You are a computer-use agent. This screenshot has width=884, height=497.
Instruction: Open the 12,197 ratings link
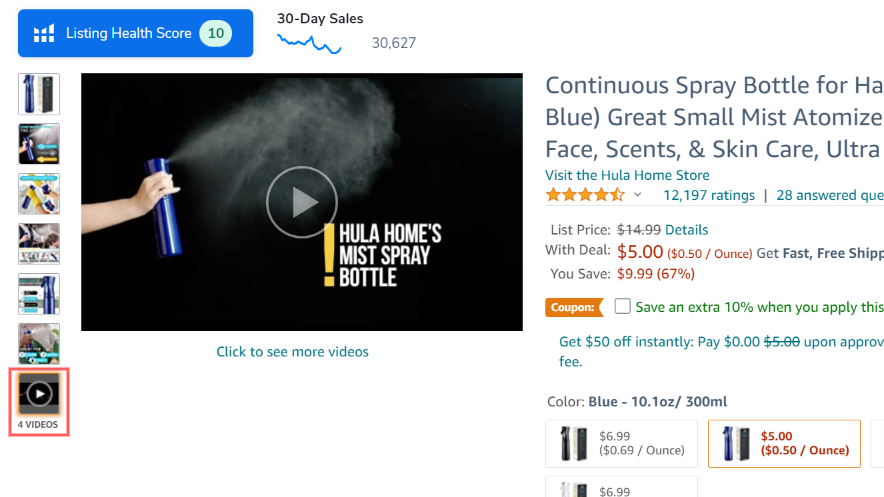708,195
